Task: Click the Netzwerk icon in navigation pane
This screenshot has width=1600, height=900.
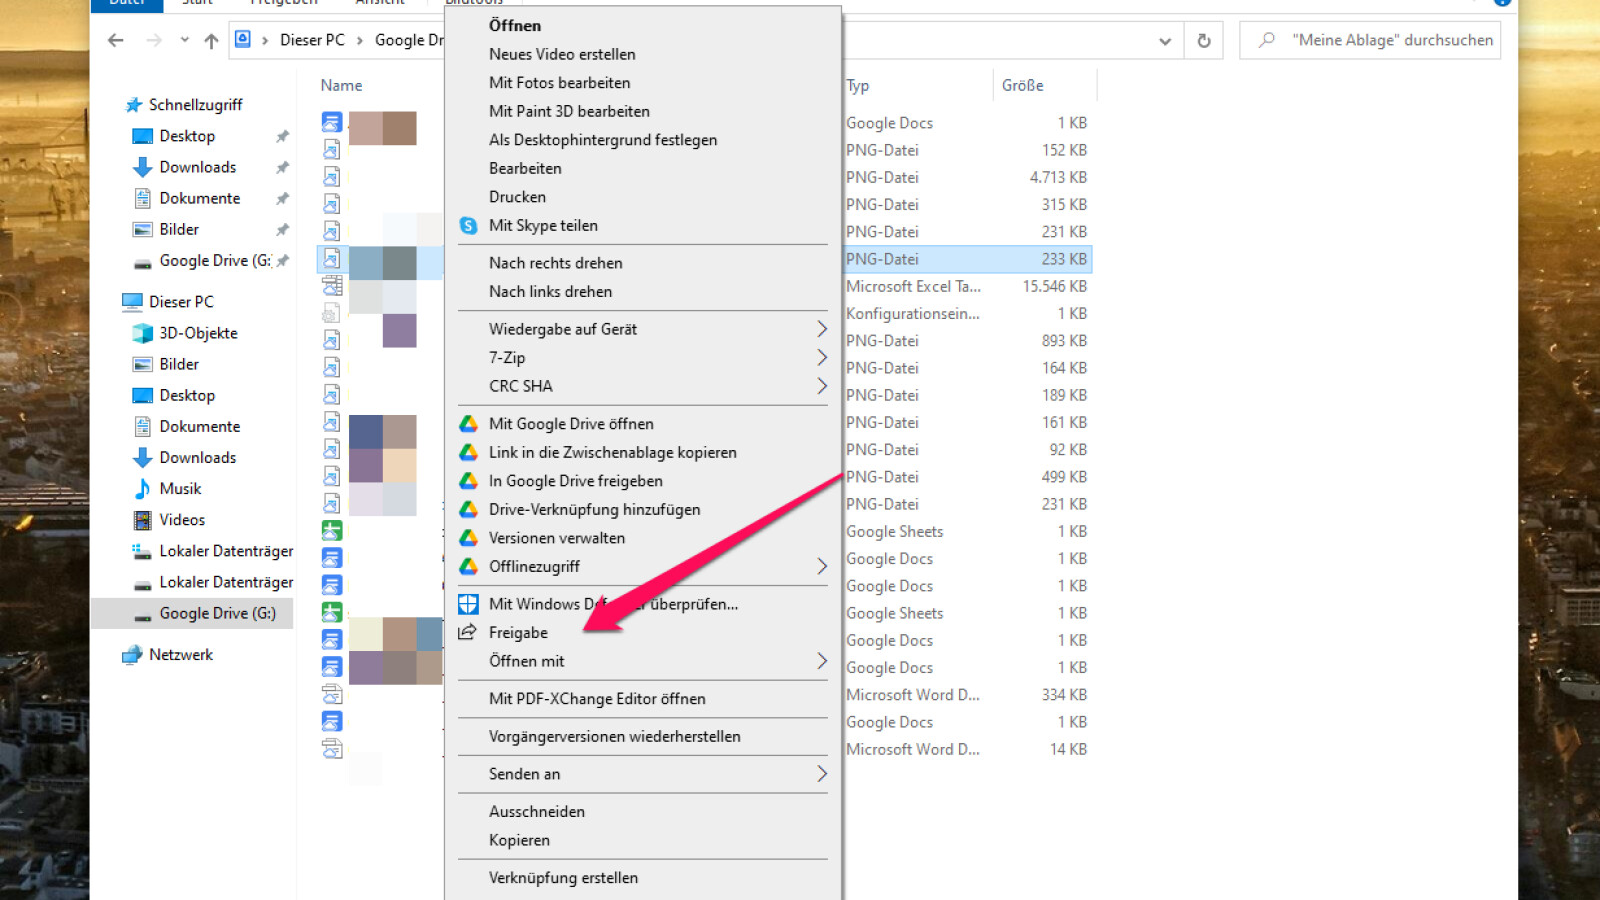Action: coord(132,655)
